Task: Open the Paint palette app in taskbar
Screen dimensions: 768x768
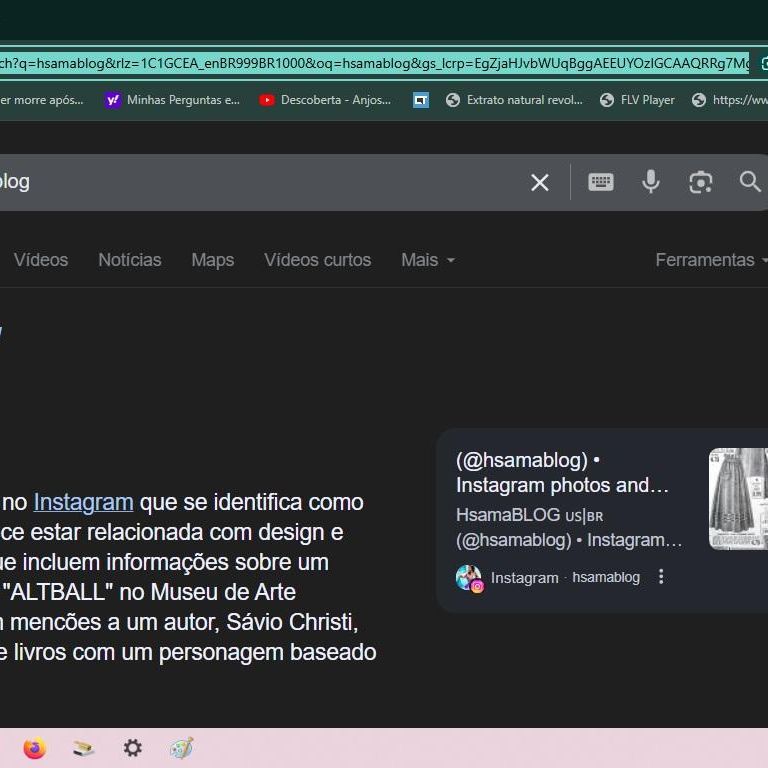Action: (182, 748)
